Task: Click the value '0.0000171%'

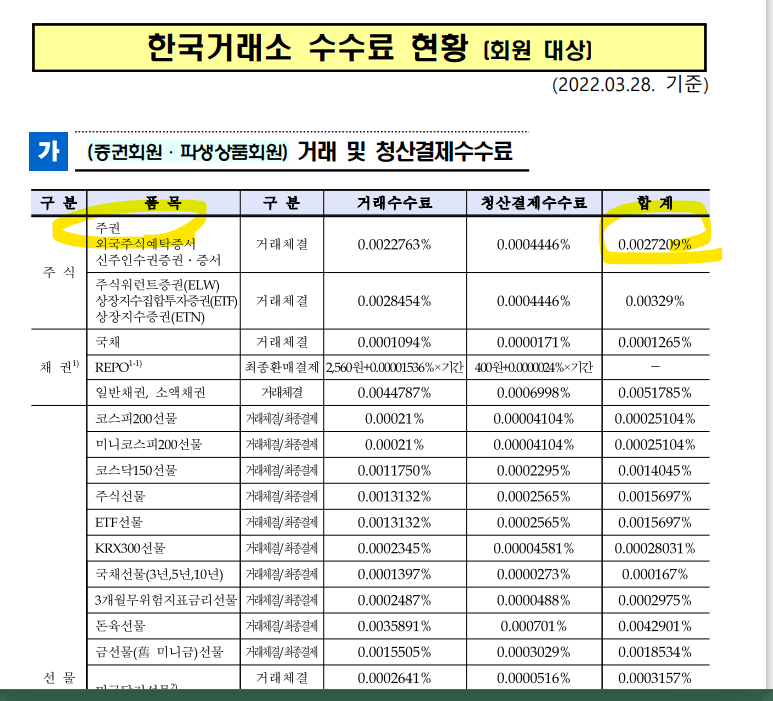Action: (x=533, y=342)
